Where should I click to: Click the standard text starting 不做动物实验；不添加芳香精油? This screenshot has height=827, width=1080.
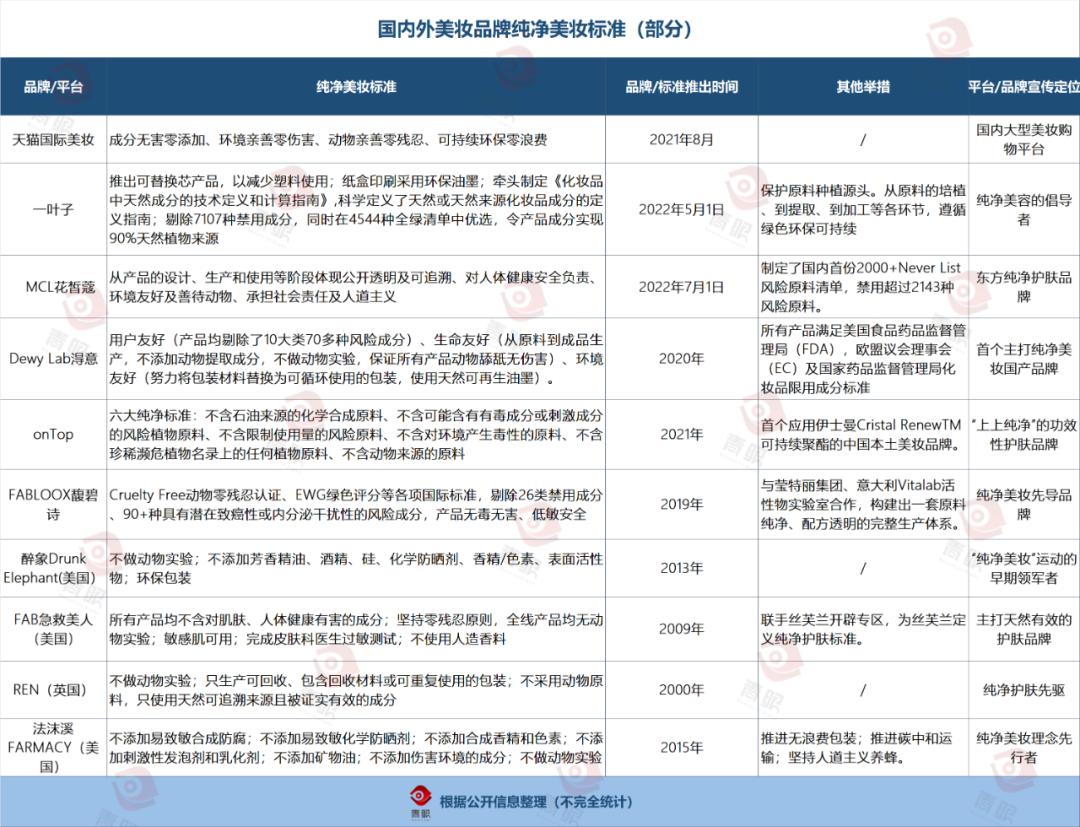tap(356, 568)
